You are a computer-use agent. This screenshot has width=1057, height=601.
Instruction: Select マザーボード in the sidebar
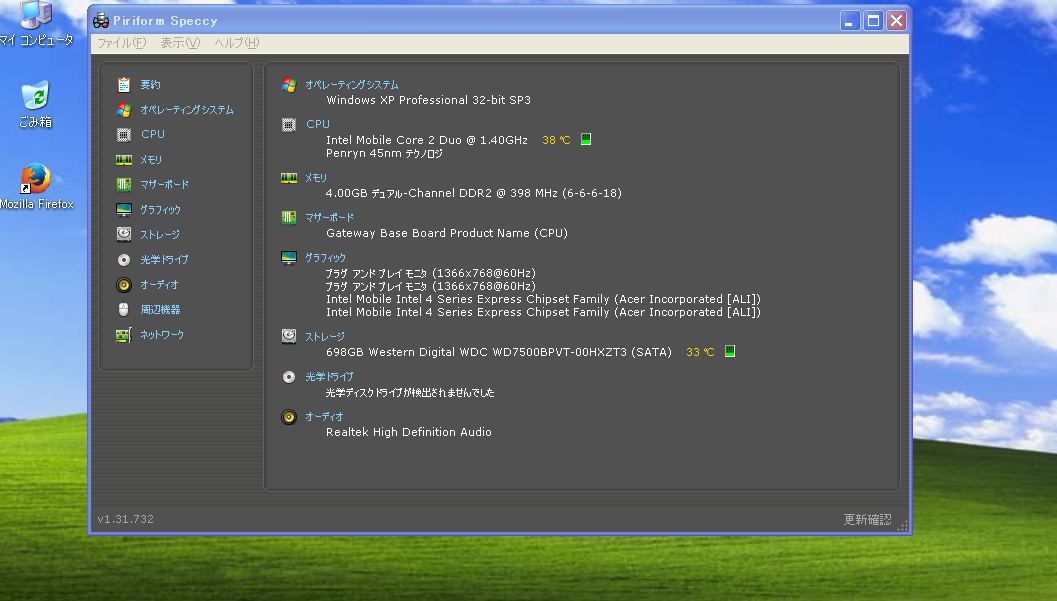164,185
